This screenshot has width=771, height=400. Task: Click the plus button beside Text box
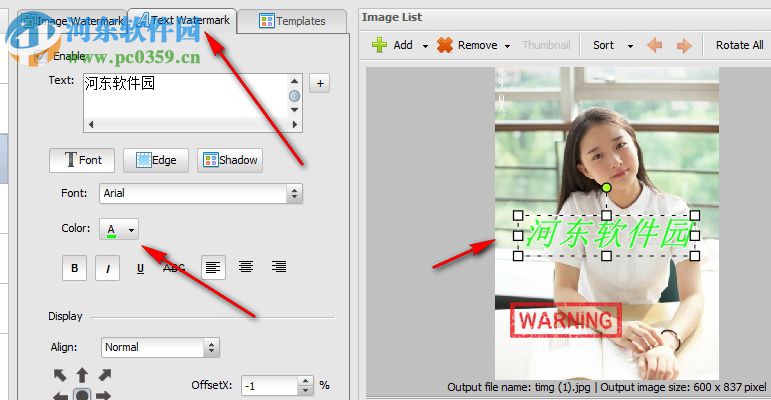click(320, 83)
